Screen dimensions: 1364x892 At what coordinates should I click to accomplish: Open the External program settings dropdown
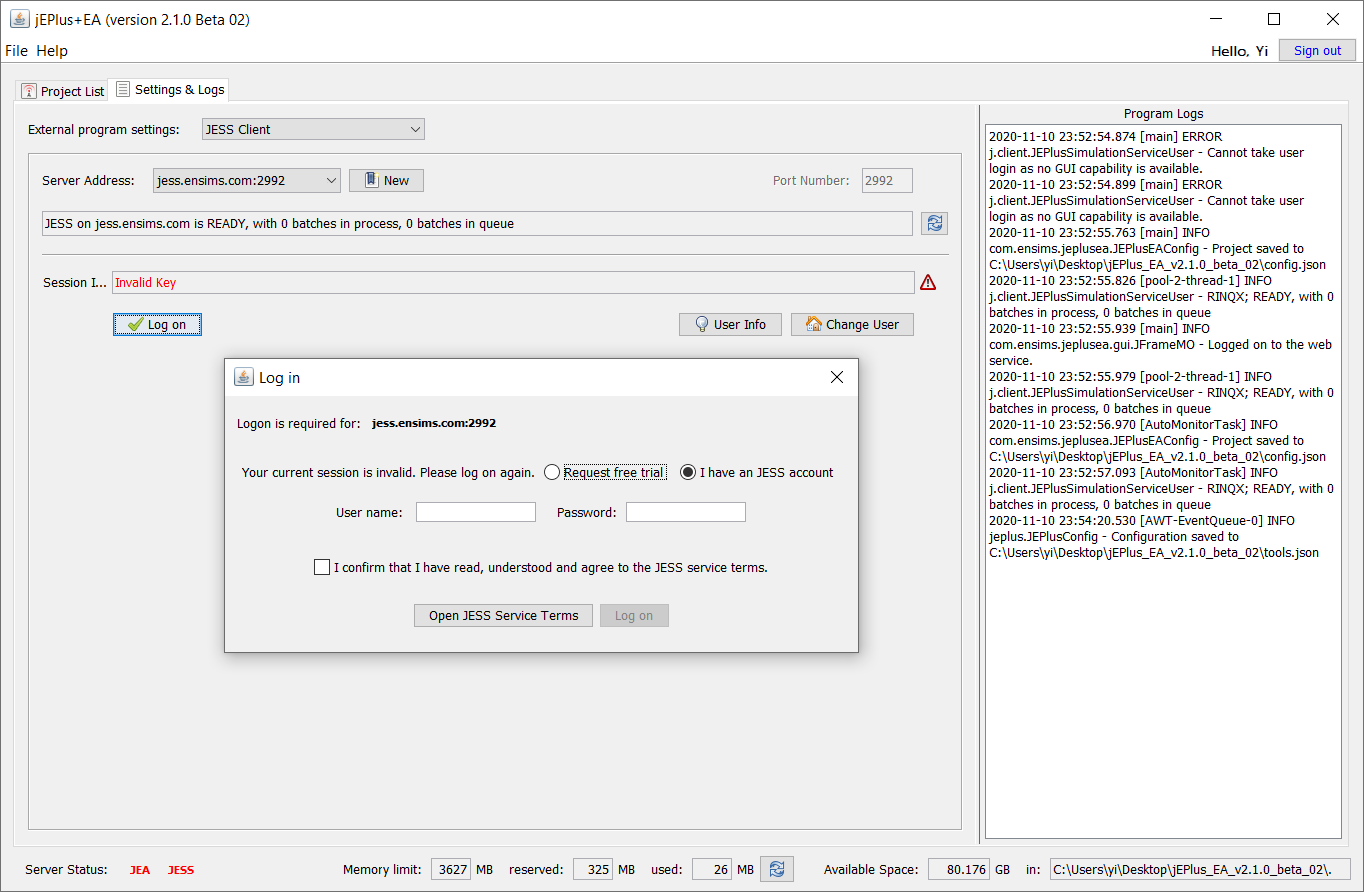point(313,129)
